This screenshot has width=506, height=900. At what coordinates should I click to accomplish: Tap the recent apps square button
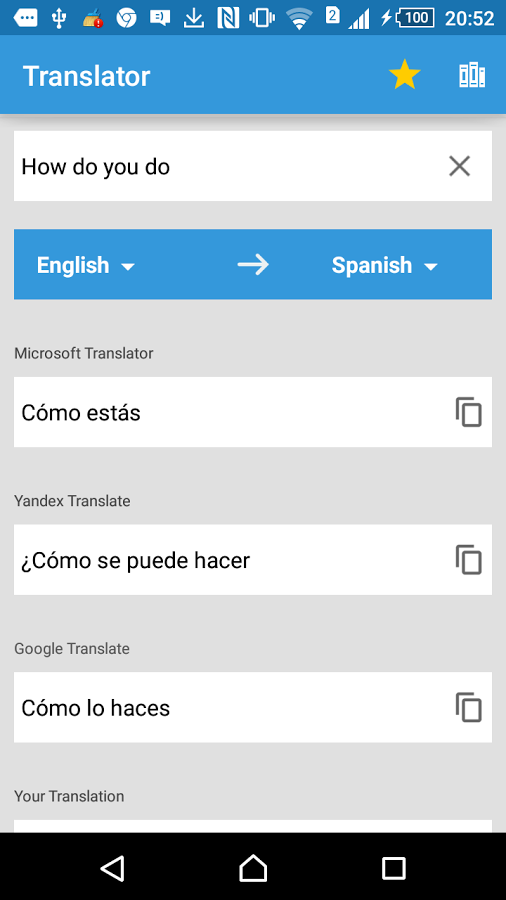point(394,868)
